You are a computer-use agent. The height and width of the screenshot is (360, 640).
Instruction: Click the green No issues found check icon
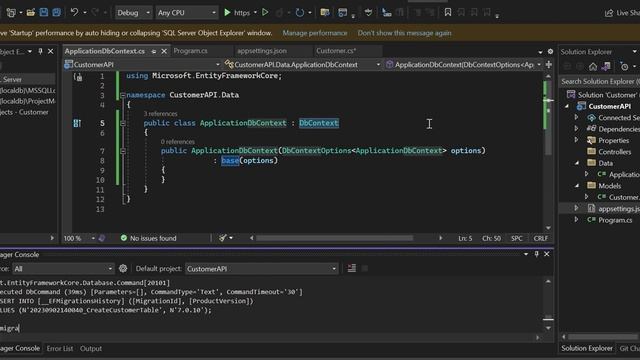[x=124, y=238]
